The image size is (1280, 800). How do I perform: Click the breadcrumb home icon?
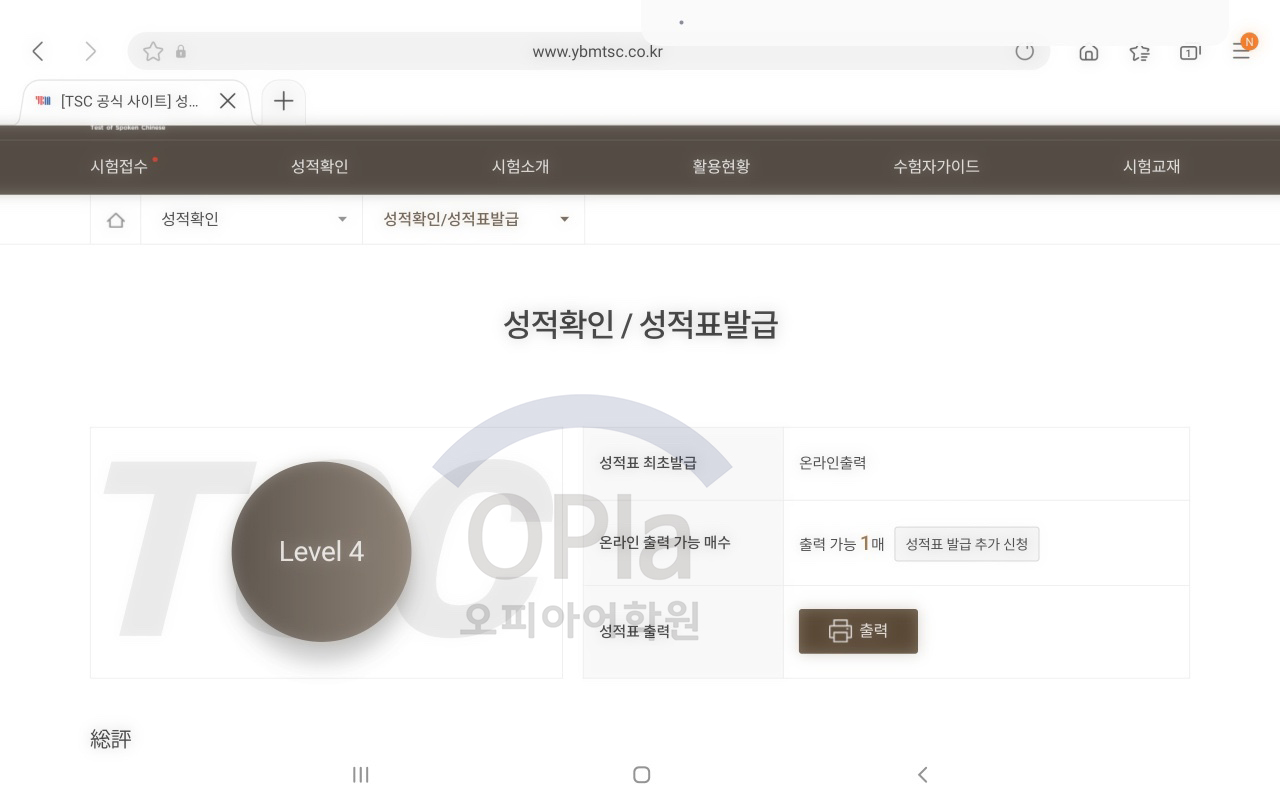(x=116, y=220)
